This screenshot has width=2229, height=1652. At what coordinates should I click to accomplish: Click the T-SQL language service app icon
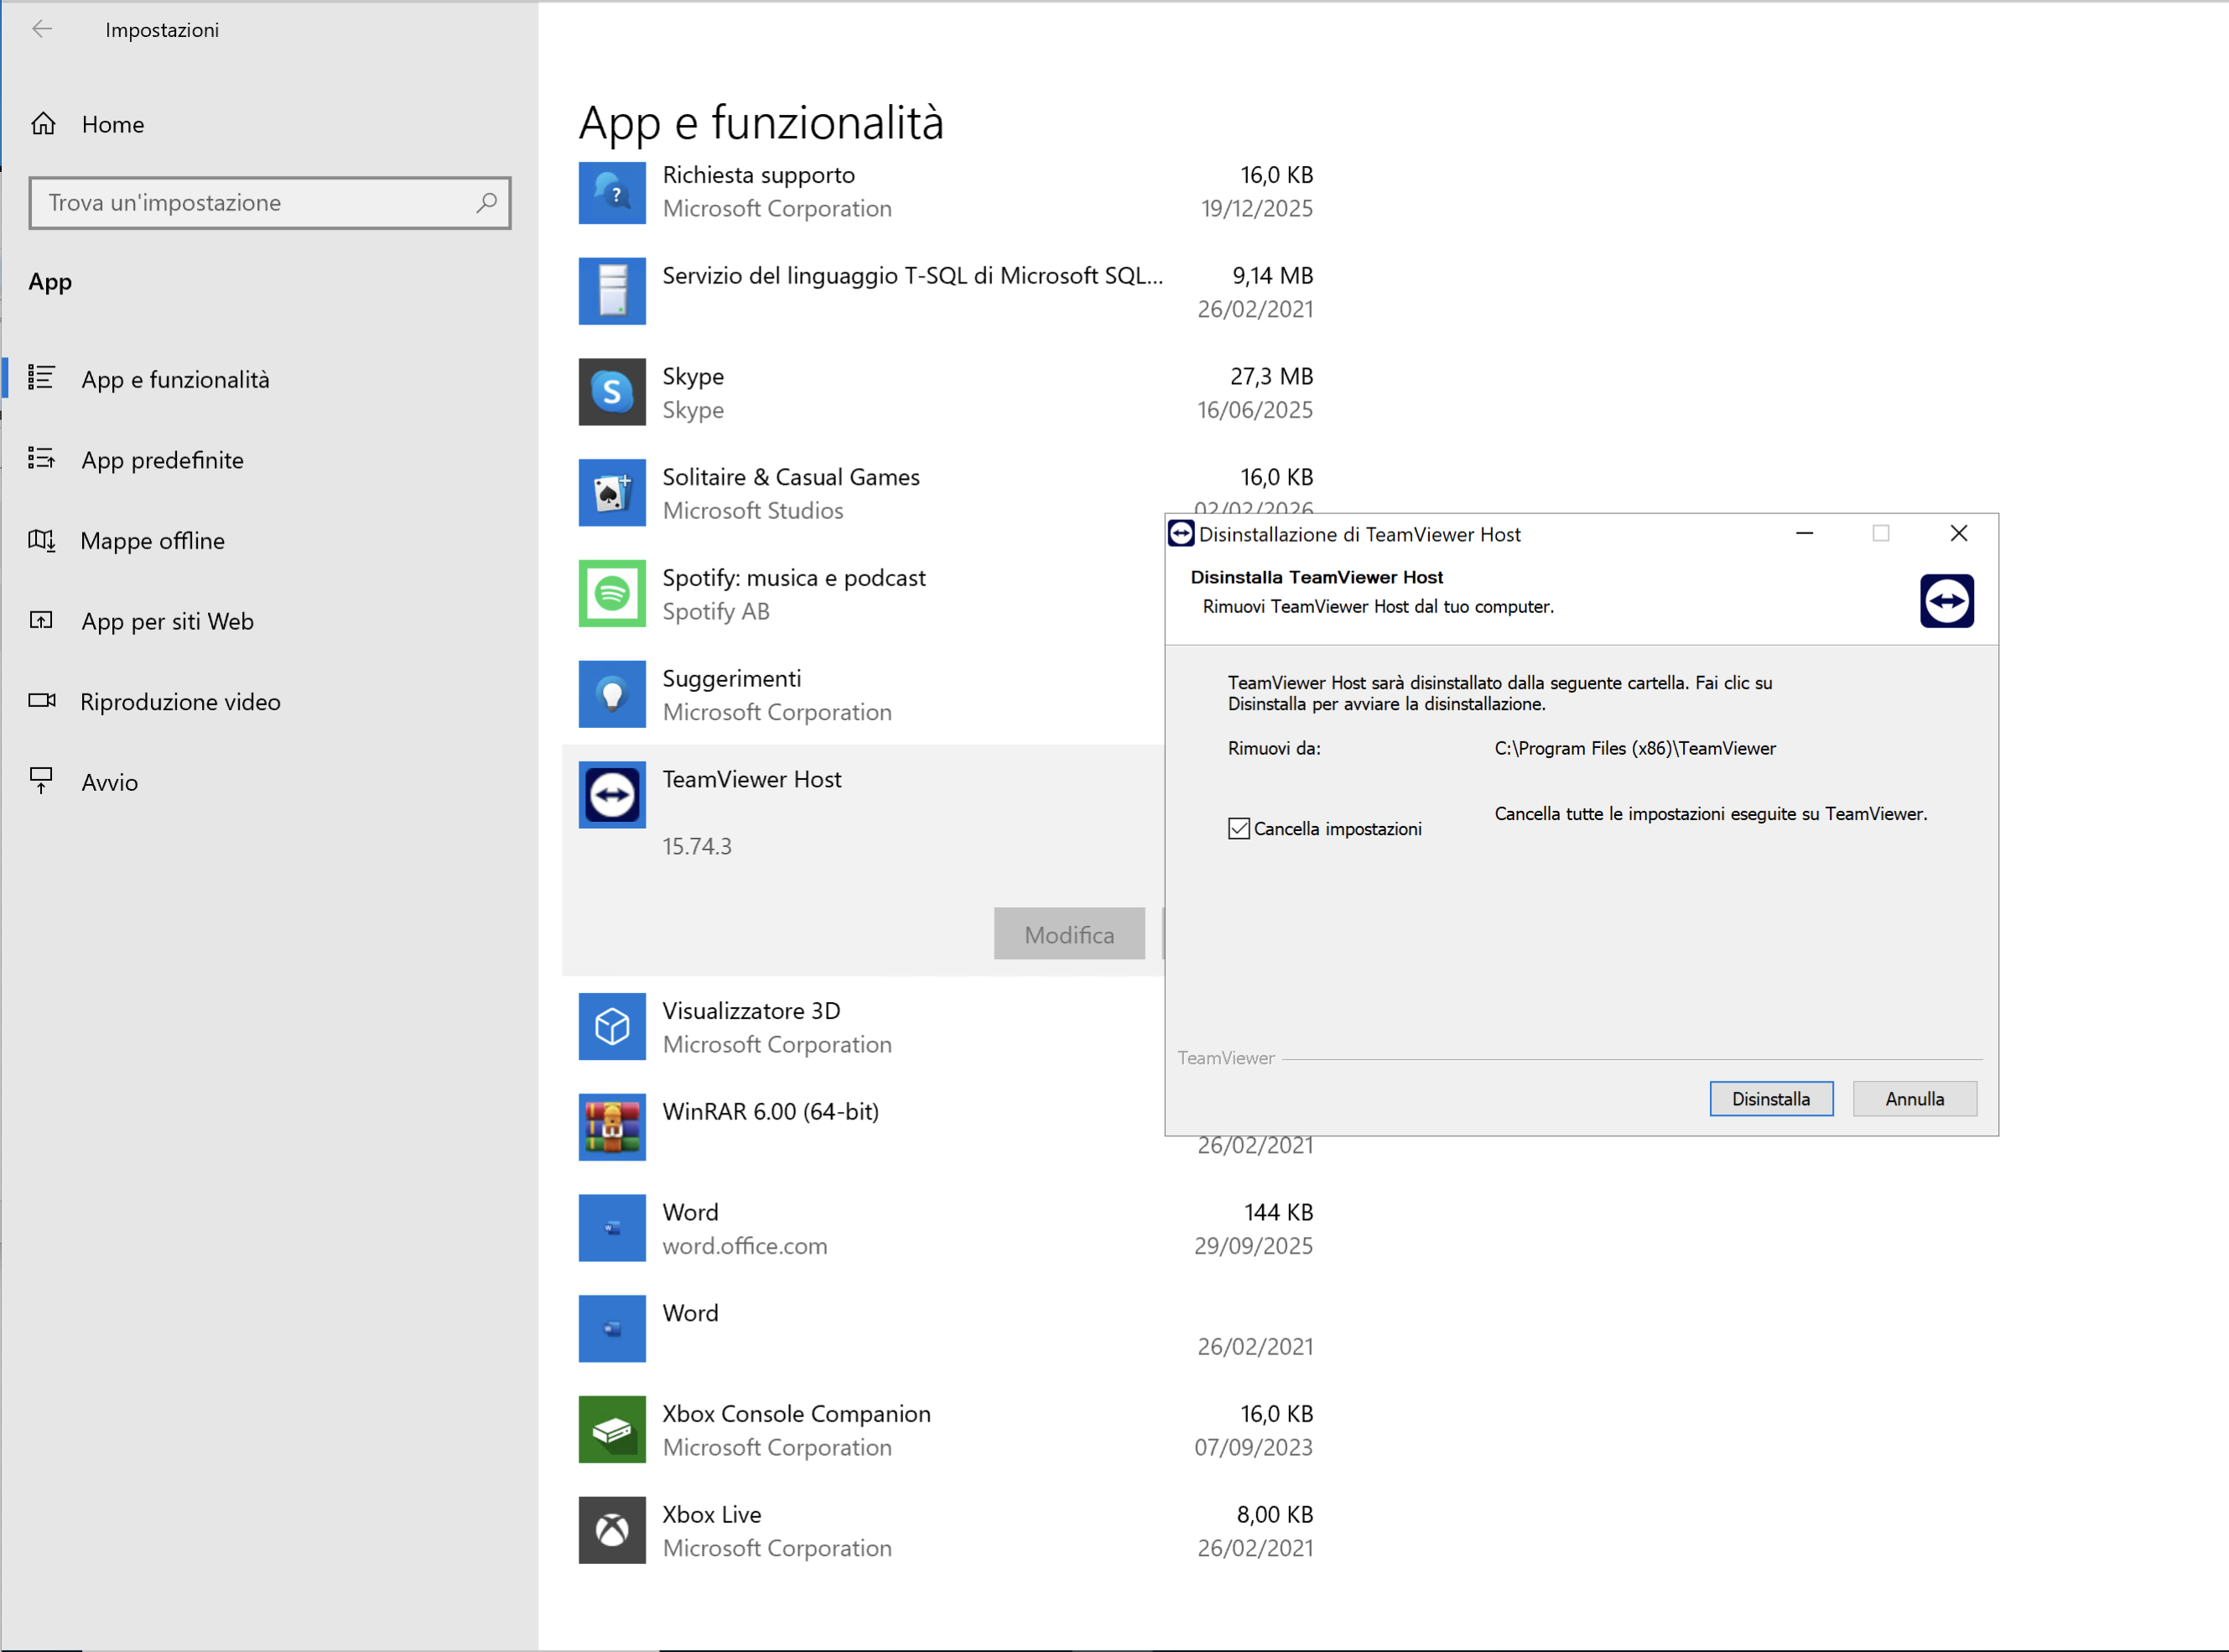[612, 291]
